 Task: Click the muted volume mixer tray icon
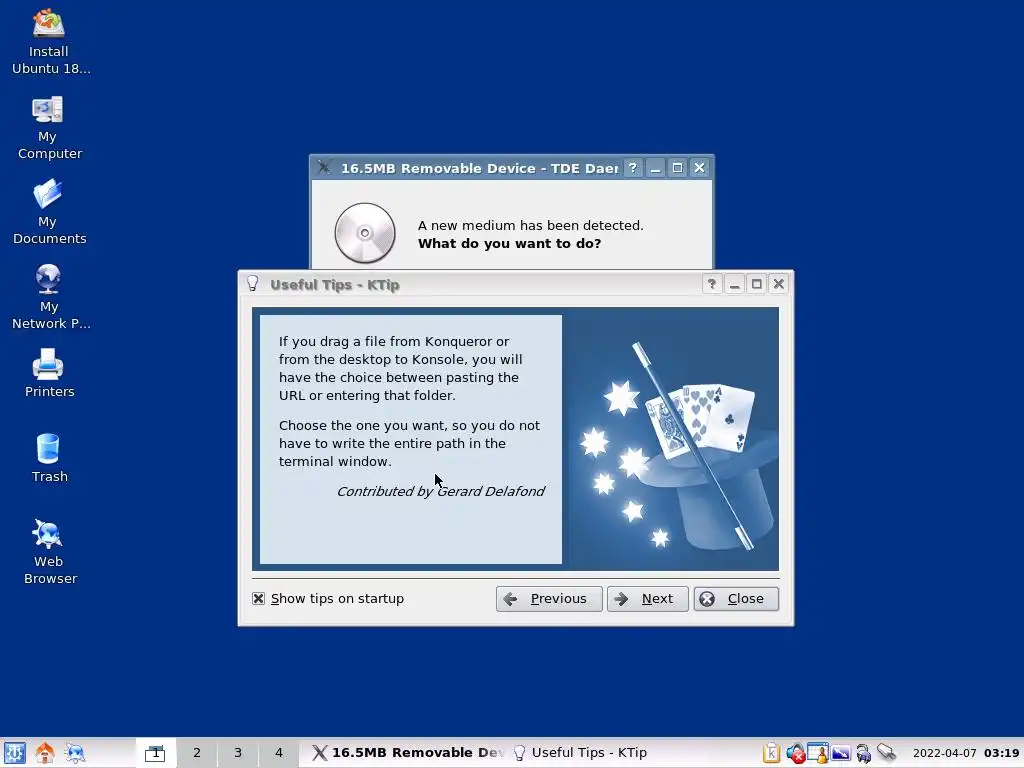(795, 753)
